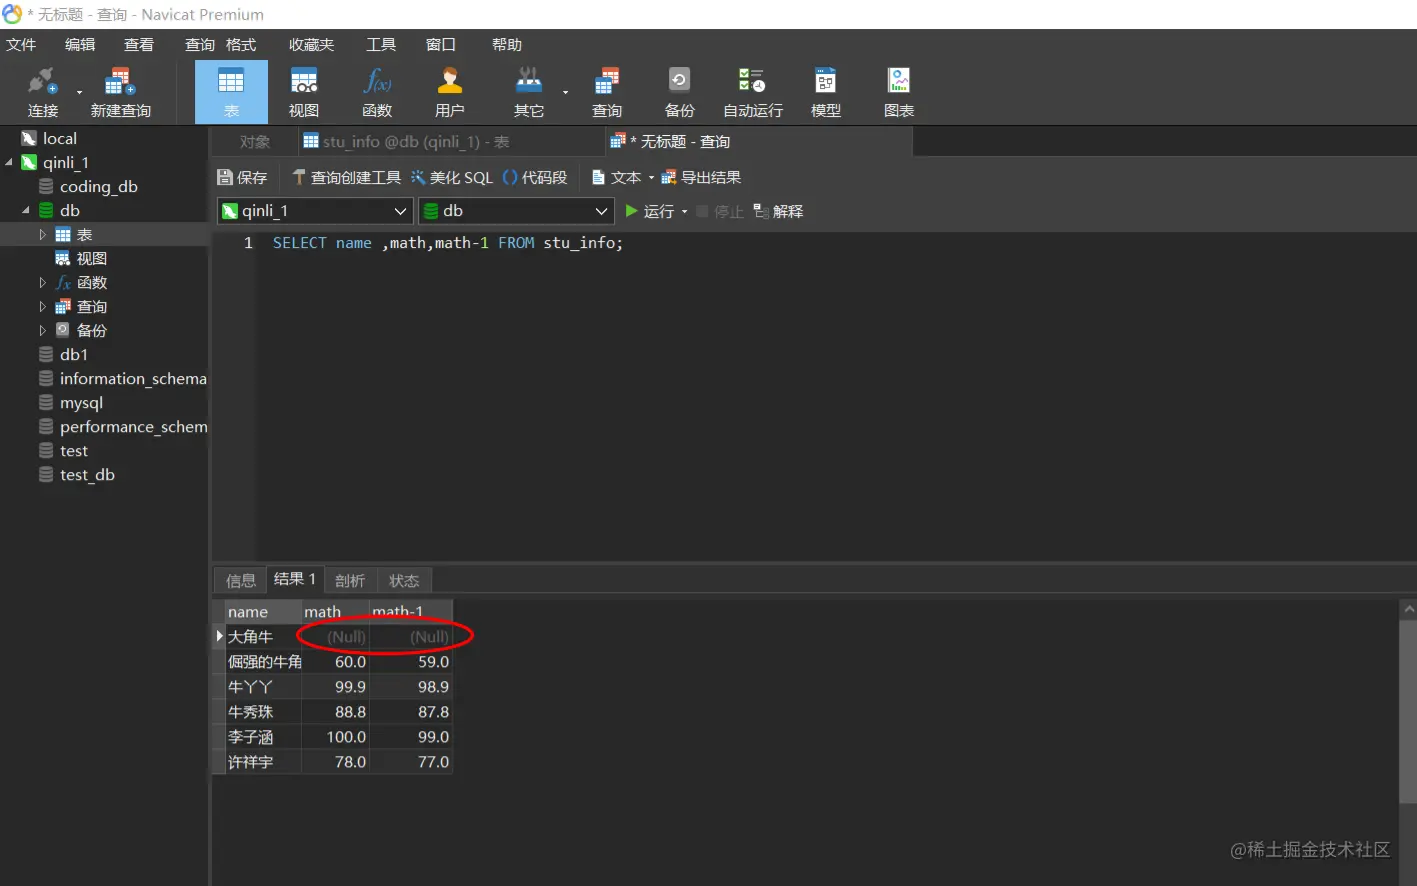This screenshot has height=886, width=1417.
Task: Click the Code Snippet (代码段) button
Action: tap(535, 177)
